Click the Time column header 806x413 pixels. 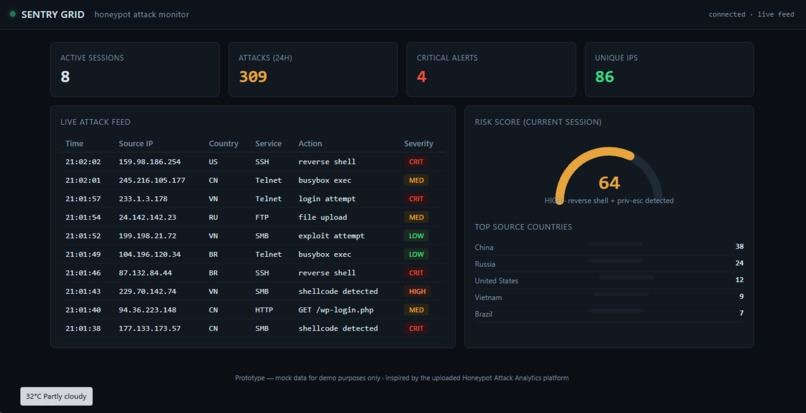[x=74, y=143]
